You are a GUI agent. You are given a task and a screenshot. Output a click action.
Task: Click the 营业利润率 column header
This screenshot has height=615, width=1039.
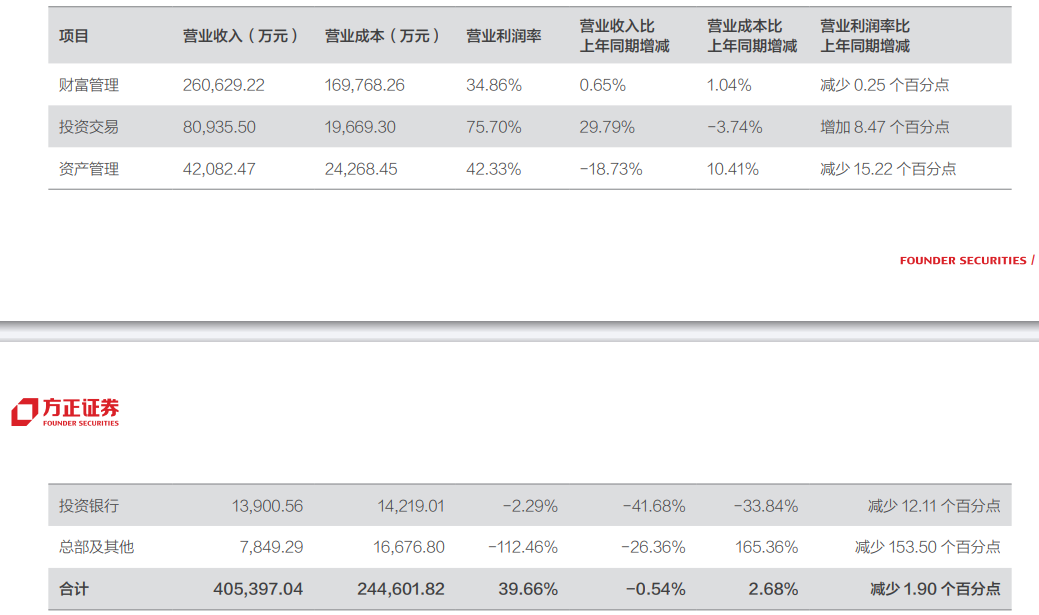tap(503, 36)
